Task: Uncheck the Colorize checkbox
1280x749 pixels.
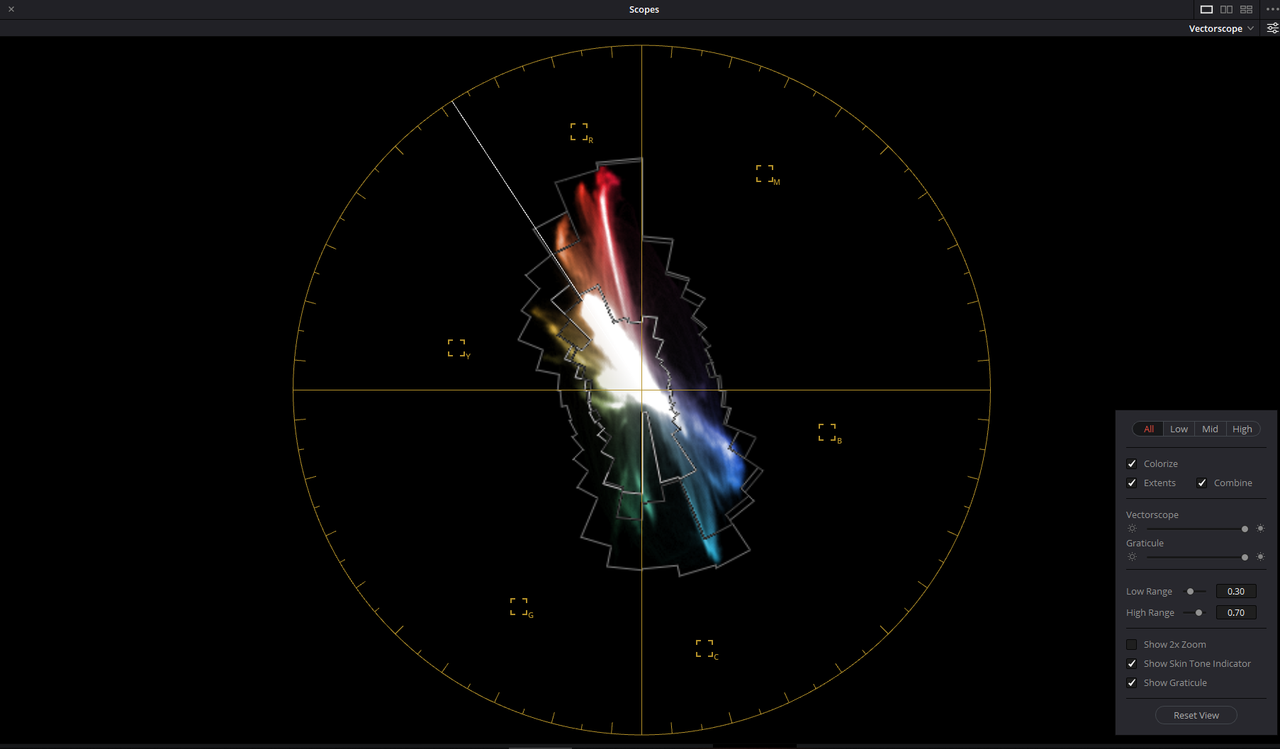Action: 1132,464
